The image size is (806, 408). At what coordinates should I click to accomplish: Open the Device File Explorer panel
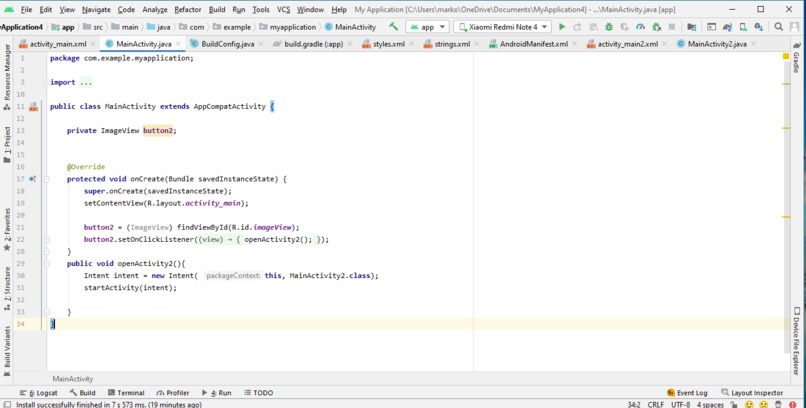[x=797, y=341]
